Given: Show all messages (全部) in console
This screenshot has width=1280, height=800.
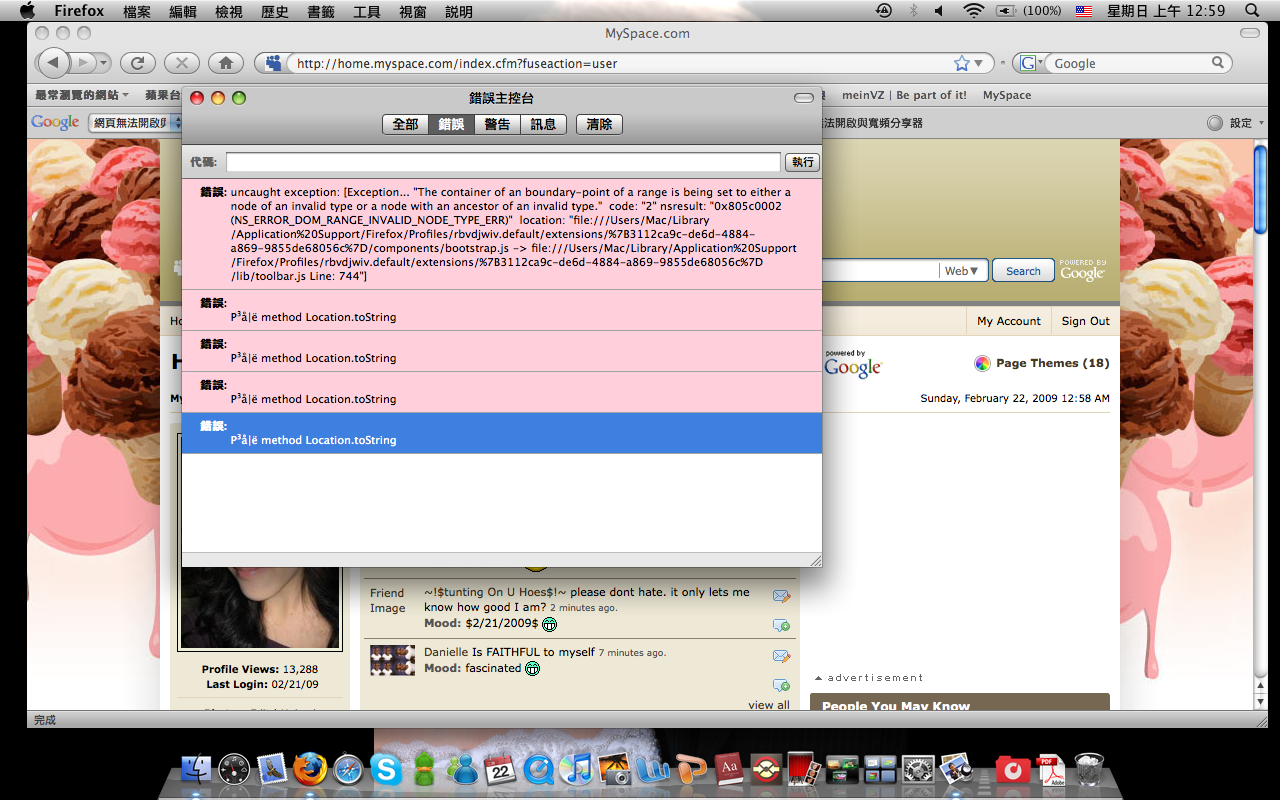Looking at the screenshot, I should (x=405, y=124).
